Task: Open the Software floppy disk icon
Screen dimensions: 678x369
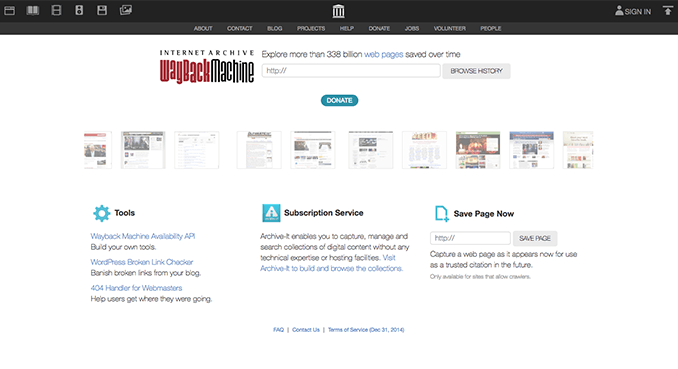Action: (102, 10)
